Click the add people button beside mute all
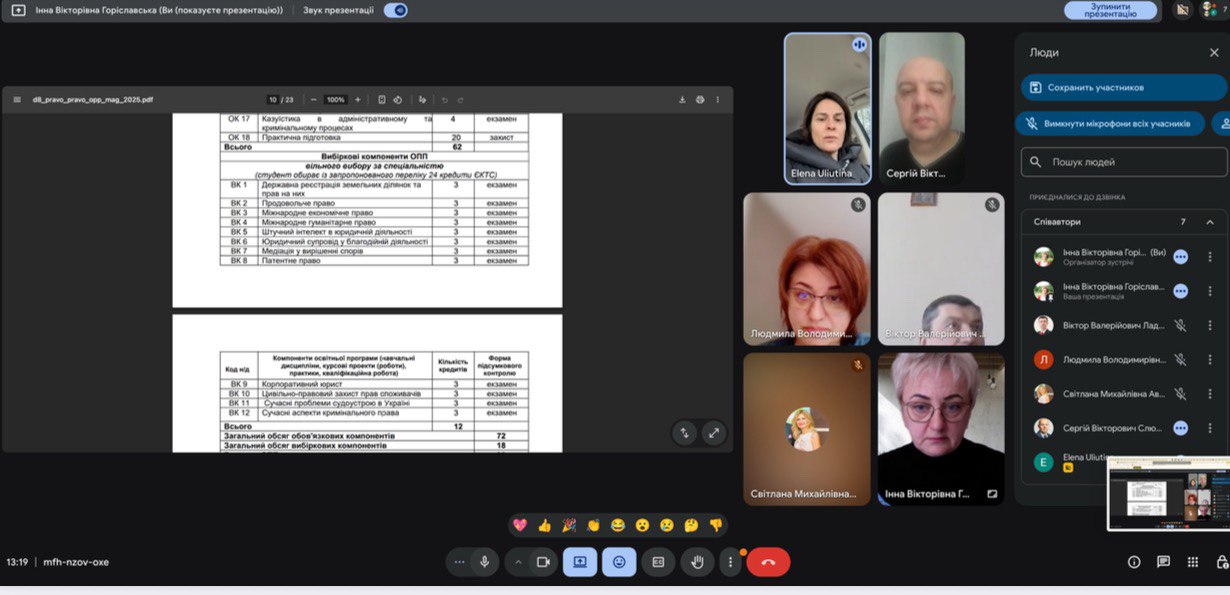Viewport: 1230px width, 595px height. [x=1221, y=123]
